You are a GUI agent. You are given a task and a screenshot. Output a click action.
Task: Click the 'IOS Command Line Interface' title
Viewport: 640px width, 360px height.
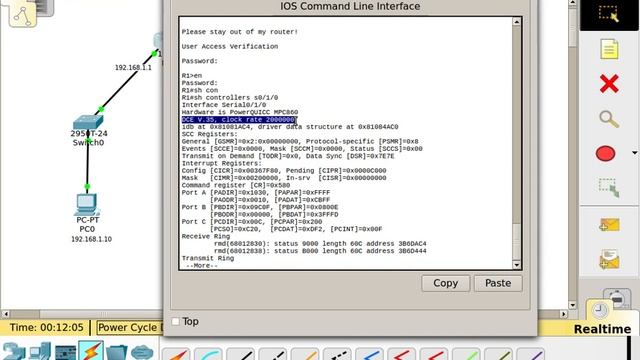tap(350, 7)
